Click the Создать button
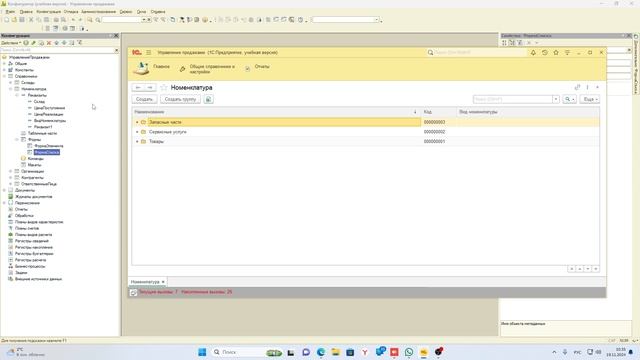 tap(144, 99)
